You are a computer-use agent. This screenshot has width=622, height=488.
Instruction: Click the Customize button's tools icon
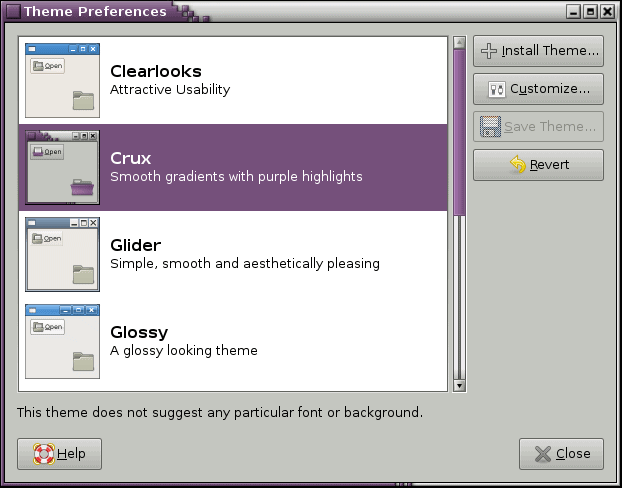(497, 89)
